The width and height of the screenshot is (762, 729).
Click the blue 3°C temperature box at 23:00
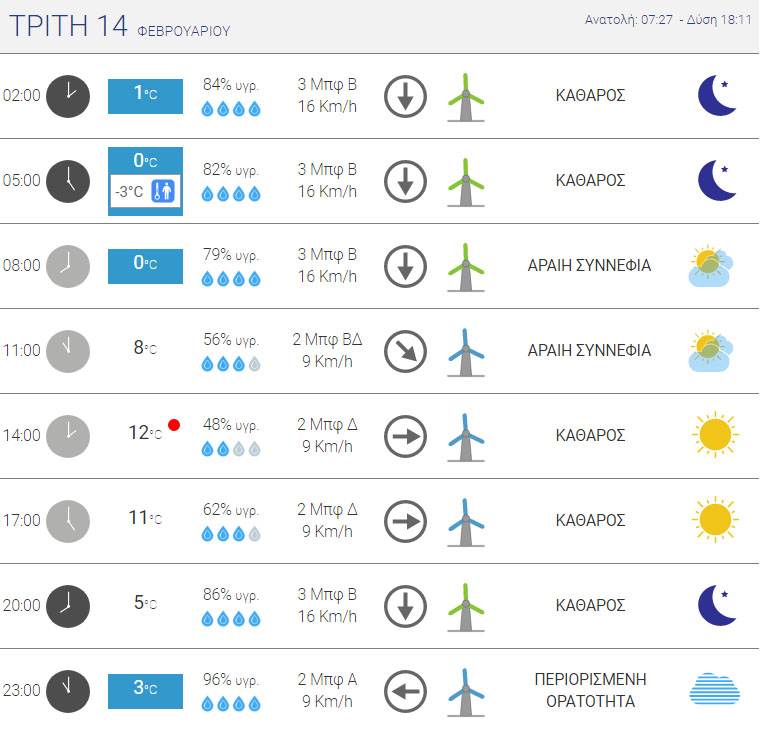[x=145, y=690]
